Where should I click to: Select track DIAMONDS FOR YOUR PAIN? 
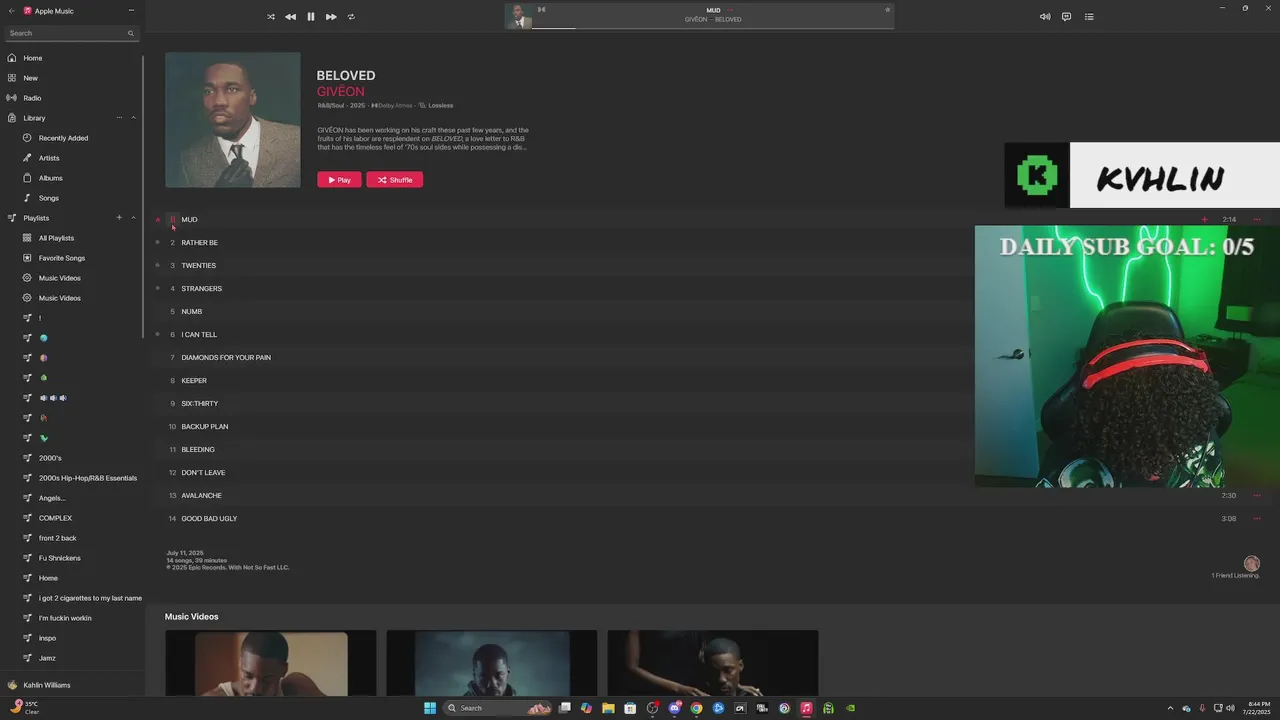[226, 357]
